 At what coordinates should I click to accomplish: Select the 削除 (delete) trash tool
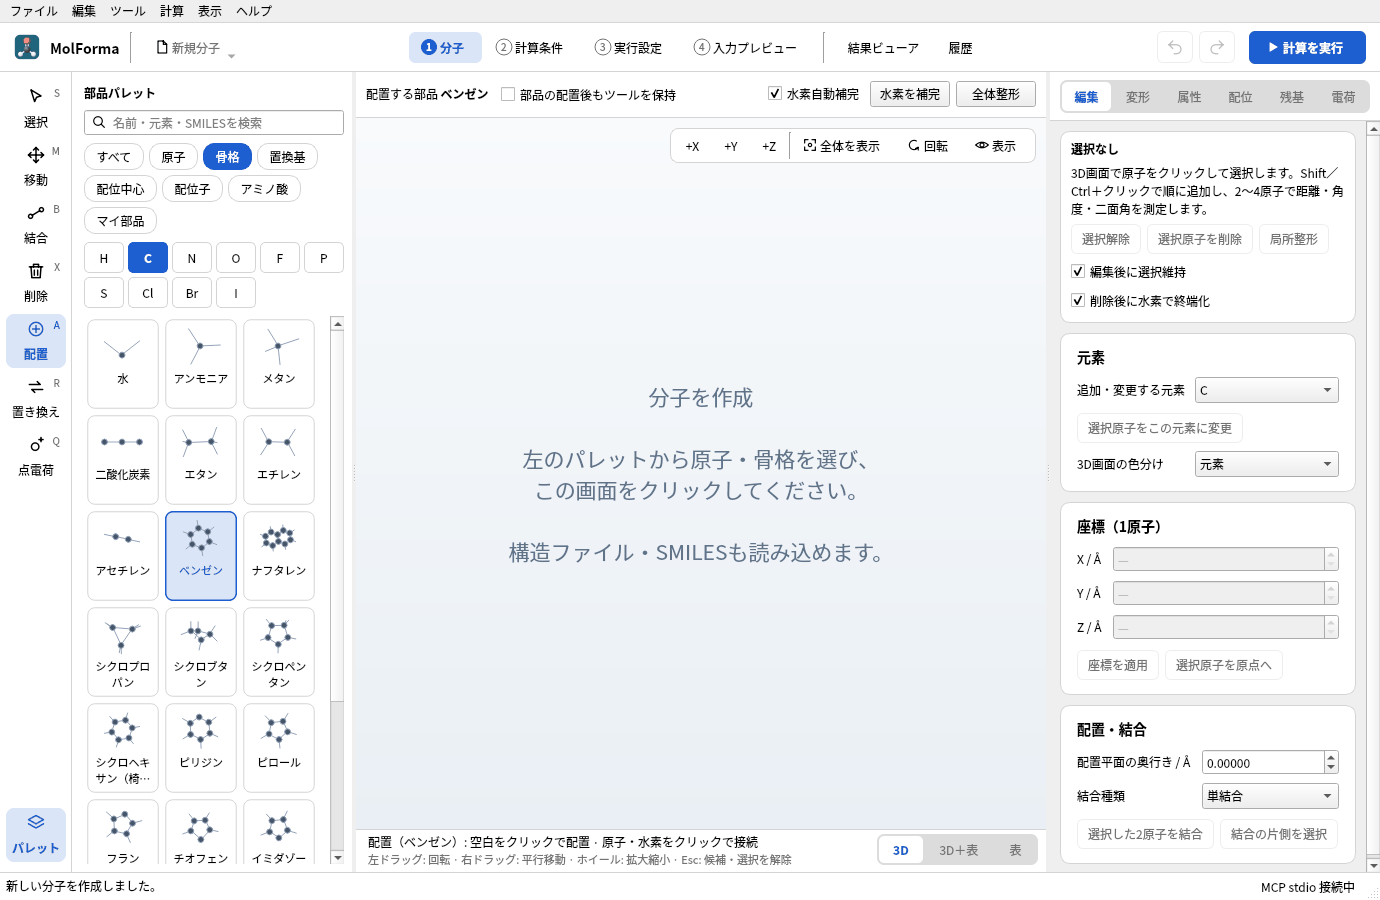pyautogui.click(x=36, y=282)
